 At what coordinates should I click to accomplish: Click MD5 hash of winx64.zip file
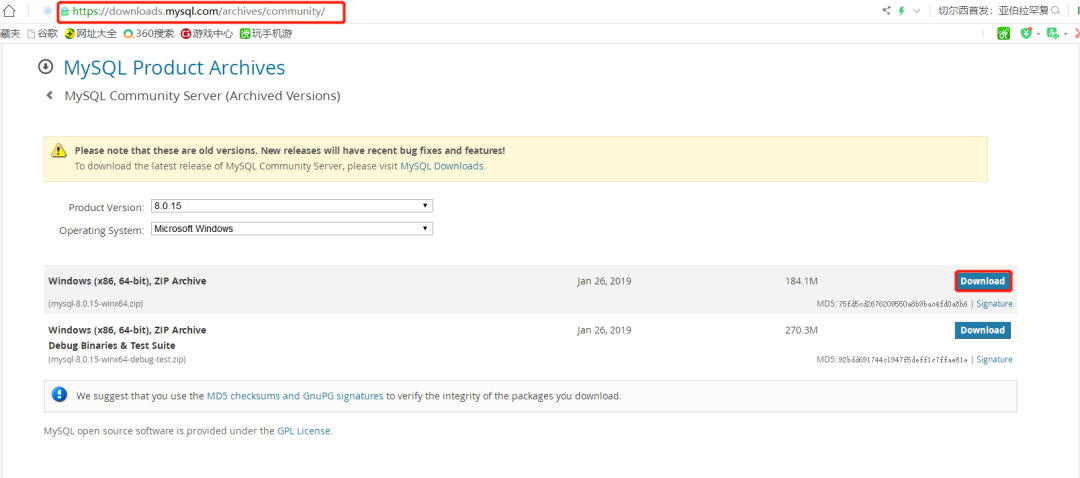tap(902, 304)
